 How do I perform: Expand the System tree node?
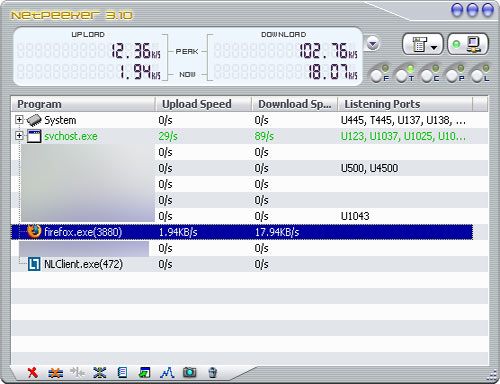pos(19,119)
